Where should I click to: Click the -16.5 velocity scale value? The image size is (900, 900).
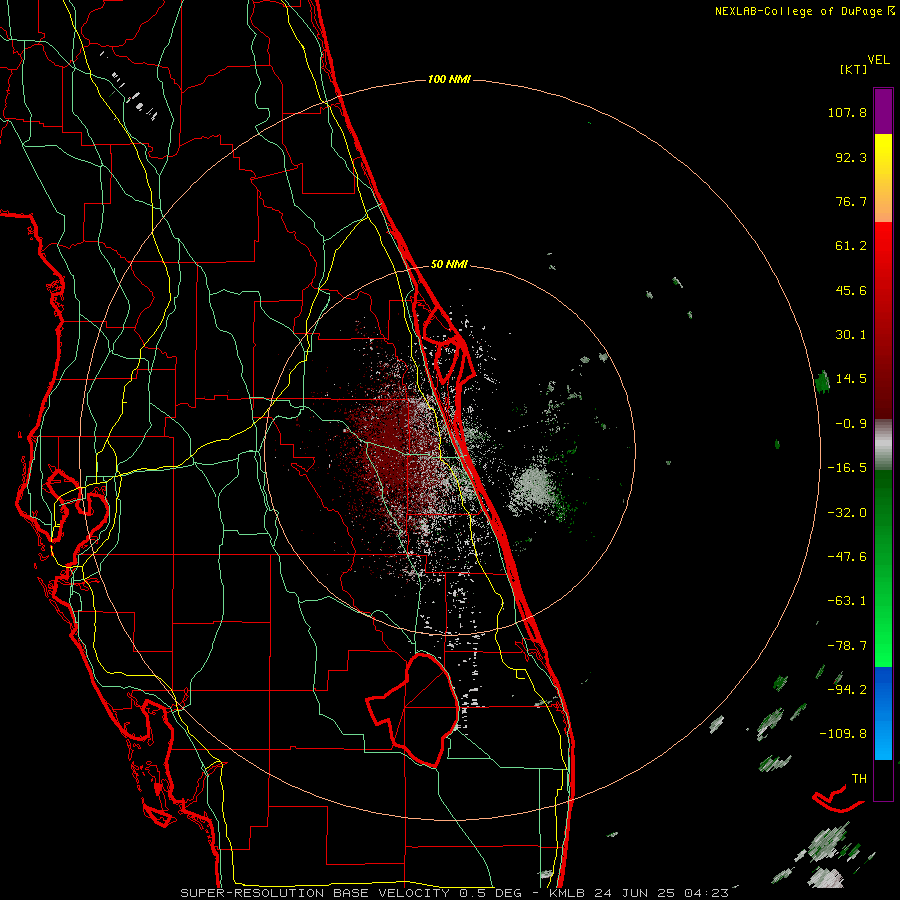click(x=847, y=468)
